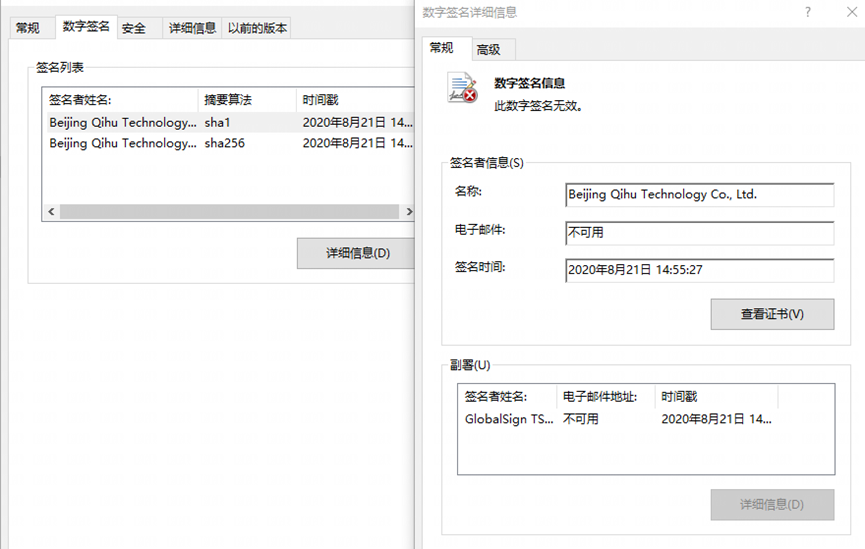Viewport: 865px width, 549px height.
Task: Click the sha1 row's timestamp 2020年8月21日
Action: [x=357, y=122]
